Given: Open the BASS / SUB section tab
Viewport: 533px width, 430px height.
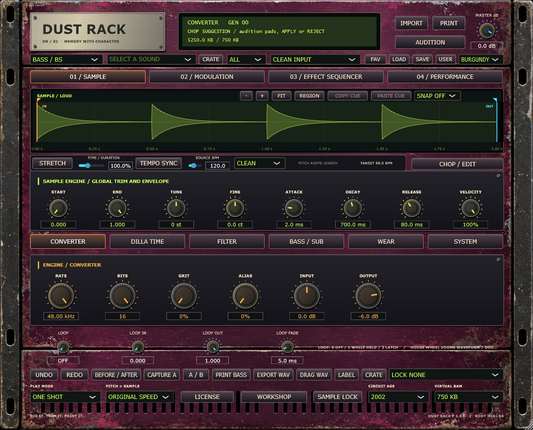Looking at the screenshot, I should pyautogui.click(x=306, y=242).
